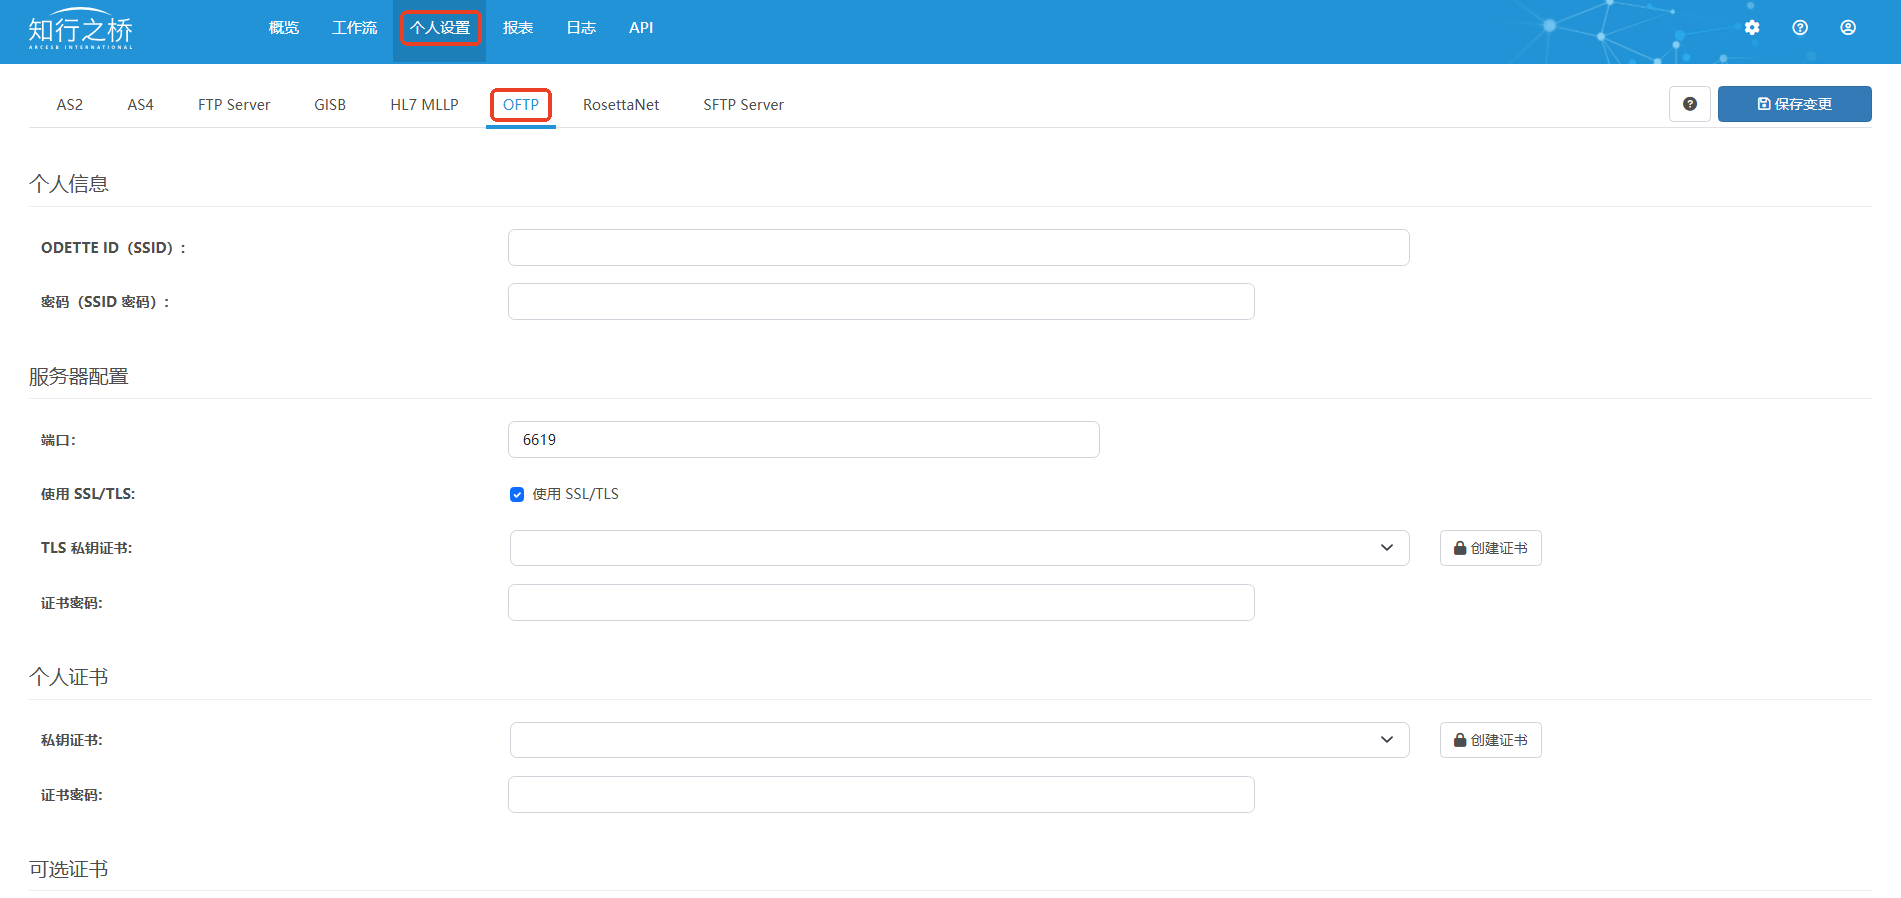Switch to the HL7 MLLP tab

(x=424, y=105)
